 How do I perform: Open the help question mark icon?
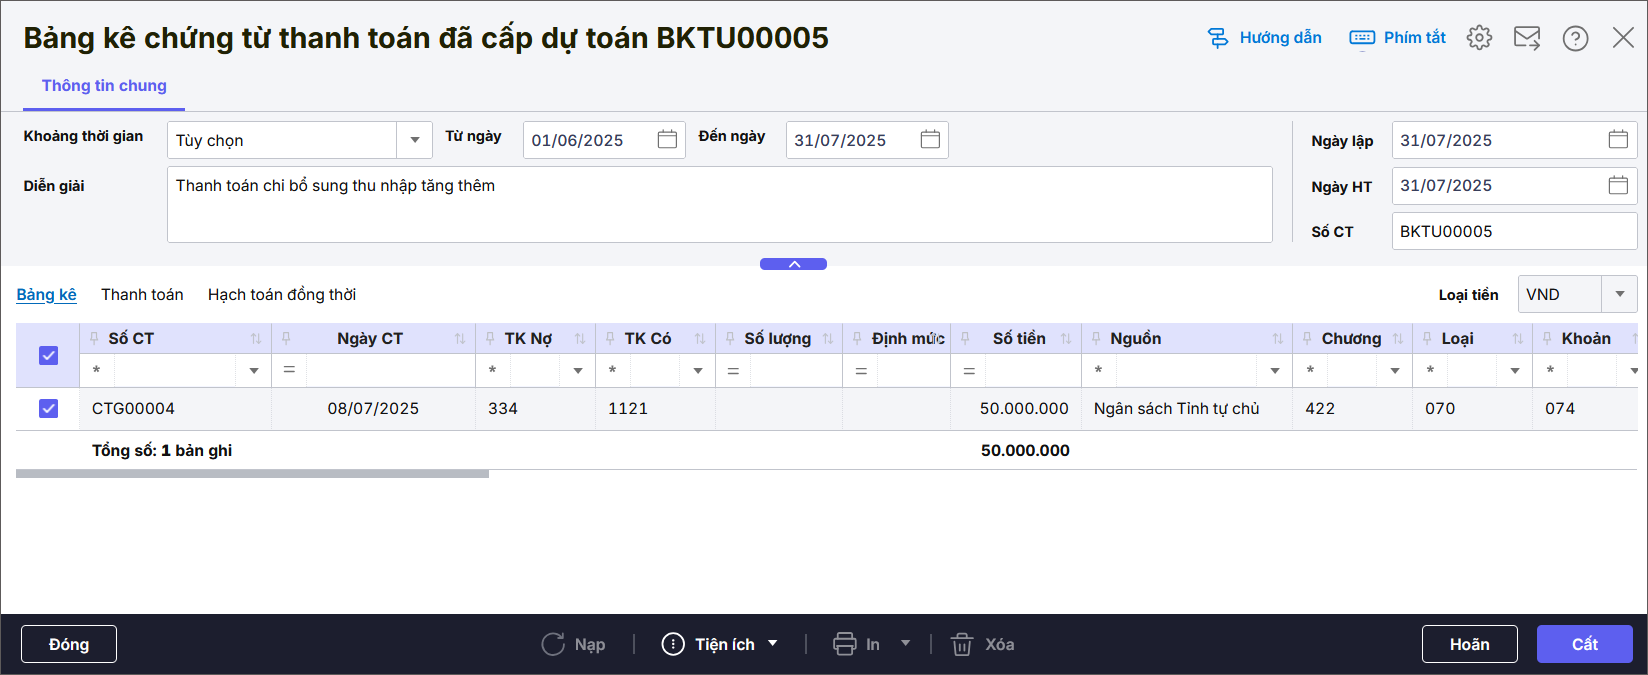pyautogui.click(x=1575, y=38)
